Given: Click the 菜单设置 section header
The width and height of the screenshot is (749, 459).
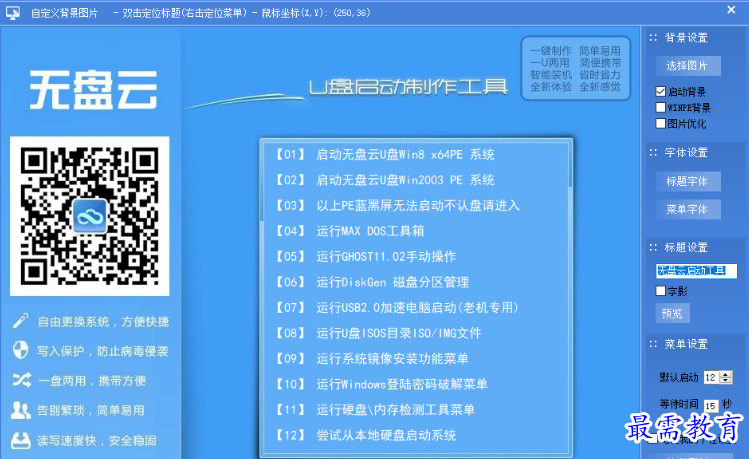Looking at the screenshot, I should pyautogui.click(x=686, y=344).
